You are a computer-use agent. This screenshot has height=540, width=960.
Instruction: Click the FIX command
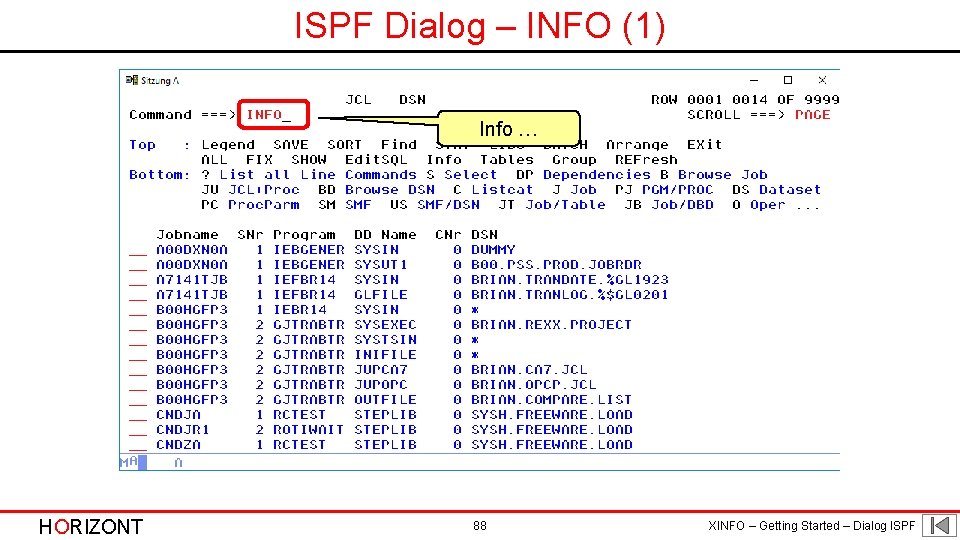tap(259, 160)
